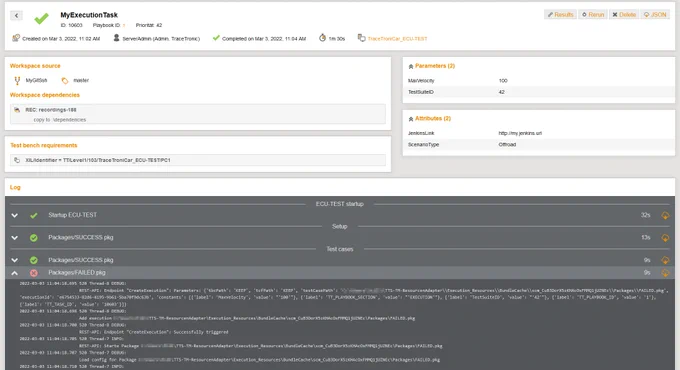Select the TestSuiteID parameter row
Viewport: 680px width, 370px height.
point(539,92)
